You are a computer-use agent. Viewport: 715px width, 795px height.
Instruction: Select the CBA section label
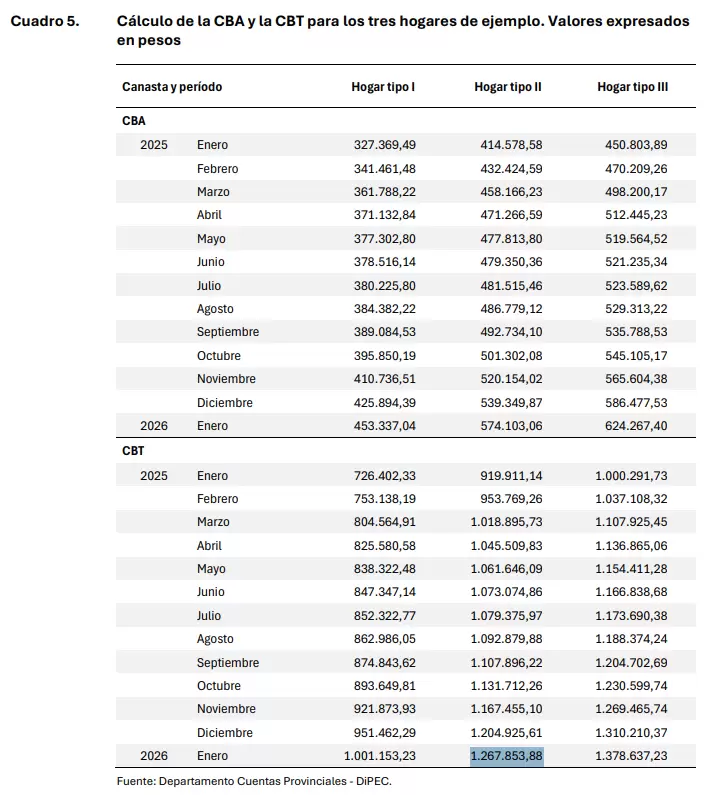(134, 121)
